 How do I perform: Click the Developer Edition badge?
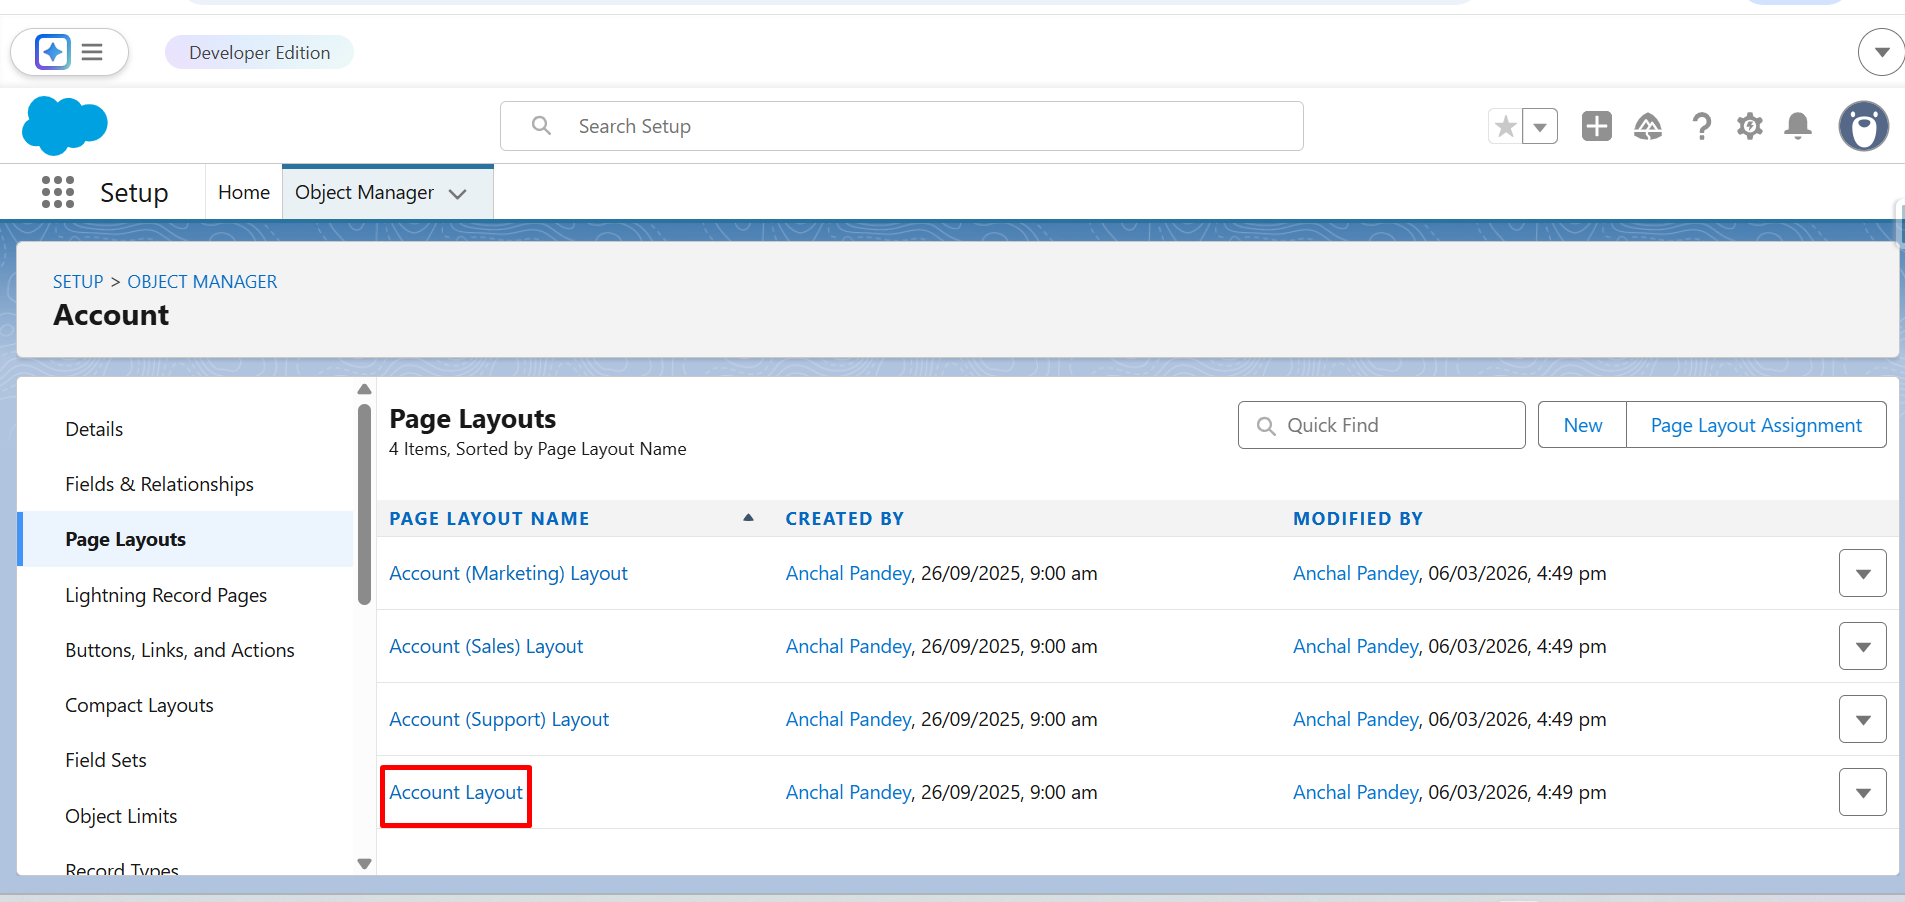[x=259, y=52]
